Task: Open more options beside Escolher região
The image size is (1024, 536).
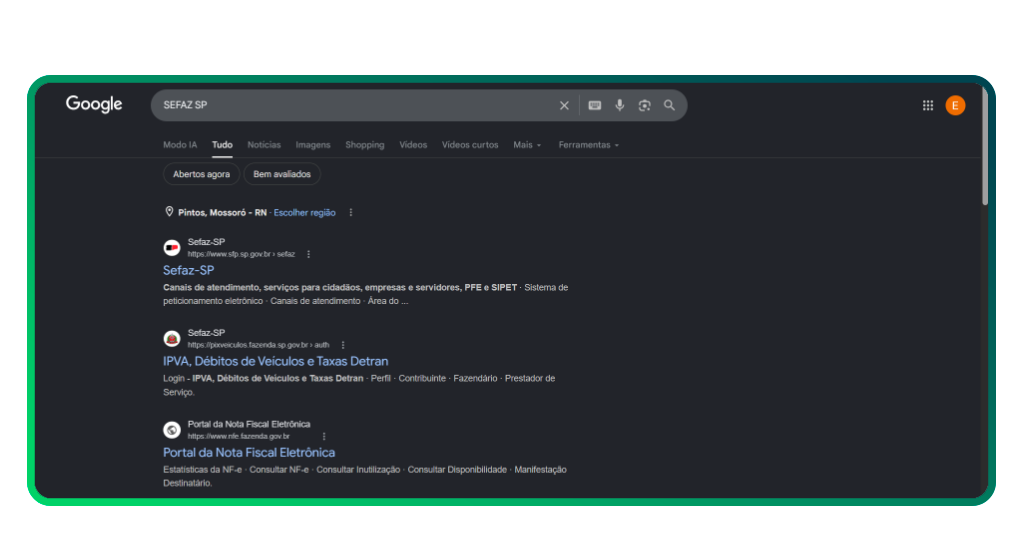Action: coord(351,213)
